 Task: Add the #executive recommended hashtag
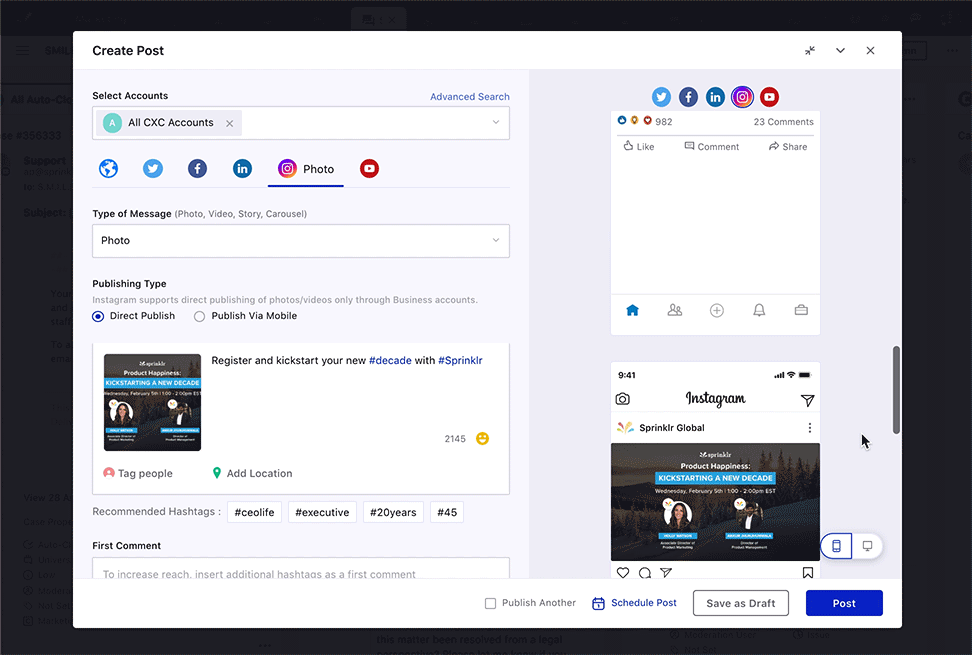[322, 512]
